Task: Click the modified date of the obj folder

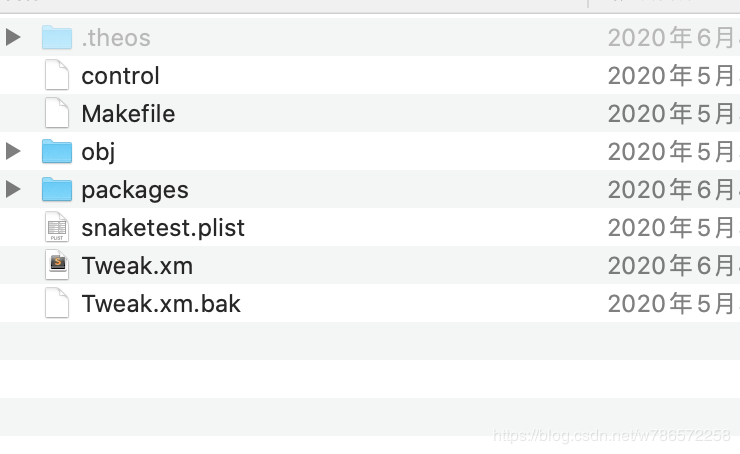Action: pyautogui.click(x=673, y=151)
